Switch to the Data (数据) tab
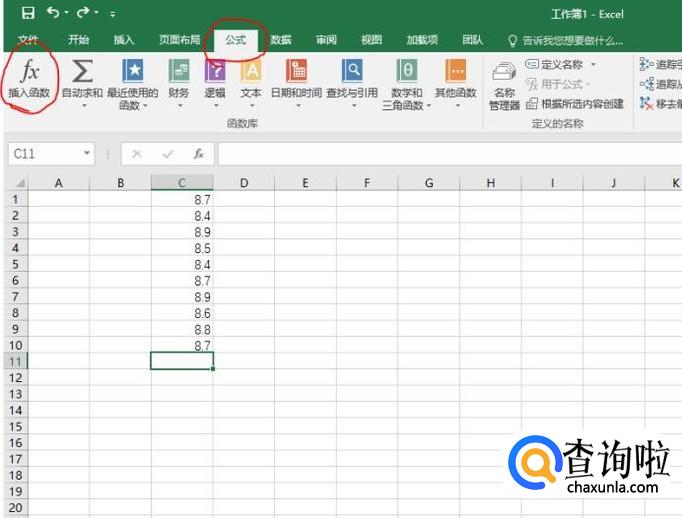Viewport: 682px width, 518px height. 281,40
